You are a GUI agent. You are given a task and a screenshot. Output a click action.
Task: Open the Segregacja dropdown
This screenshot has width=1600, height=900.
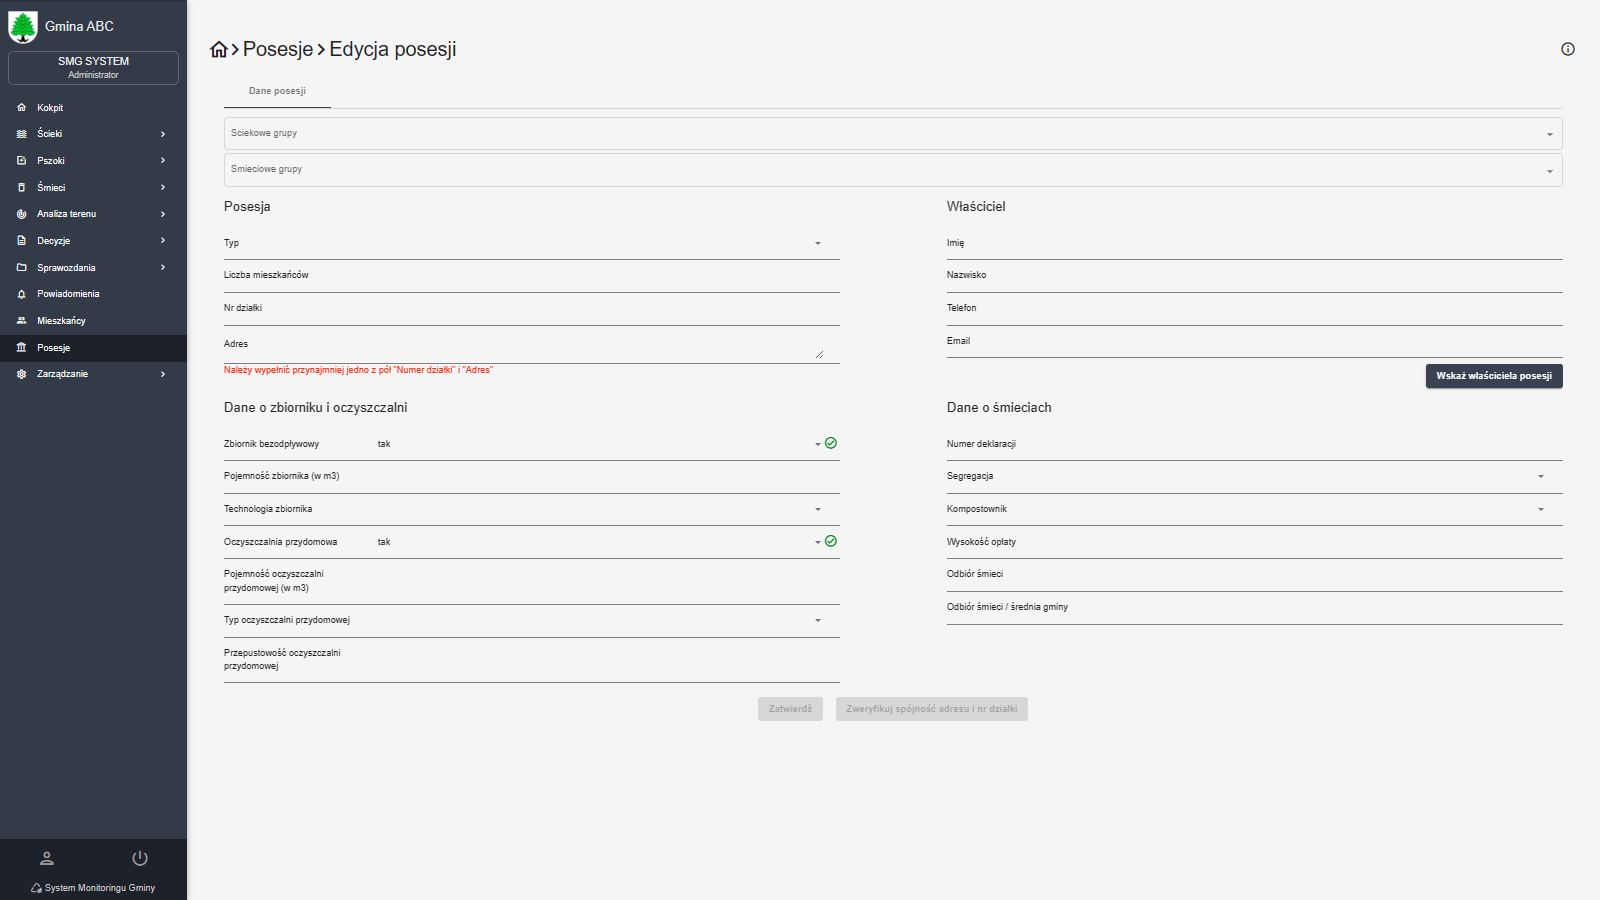click(1253, 477)
